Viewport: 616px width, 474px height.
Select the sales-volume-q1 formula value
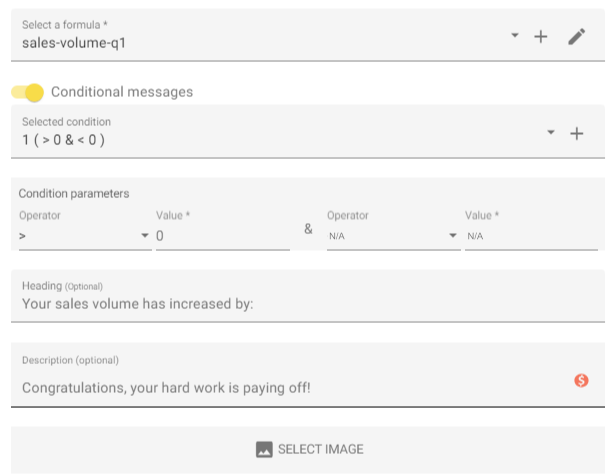(74, 43)
